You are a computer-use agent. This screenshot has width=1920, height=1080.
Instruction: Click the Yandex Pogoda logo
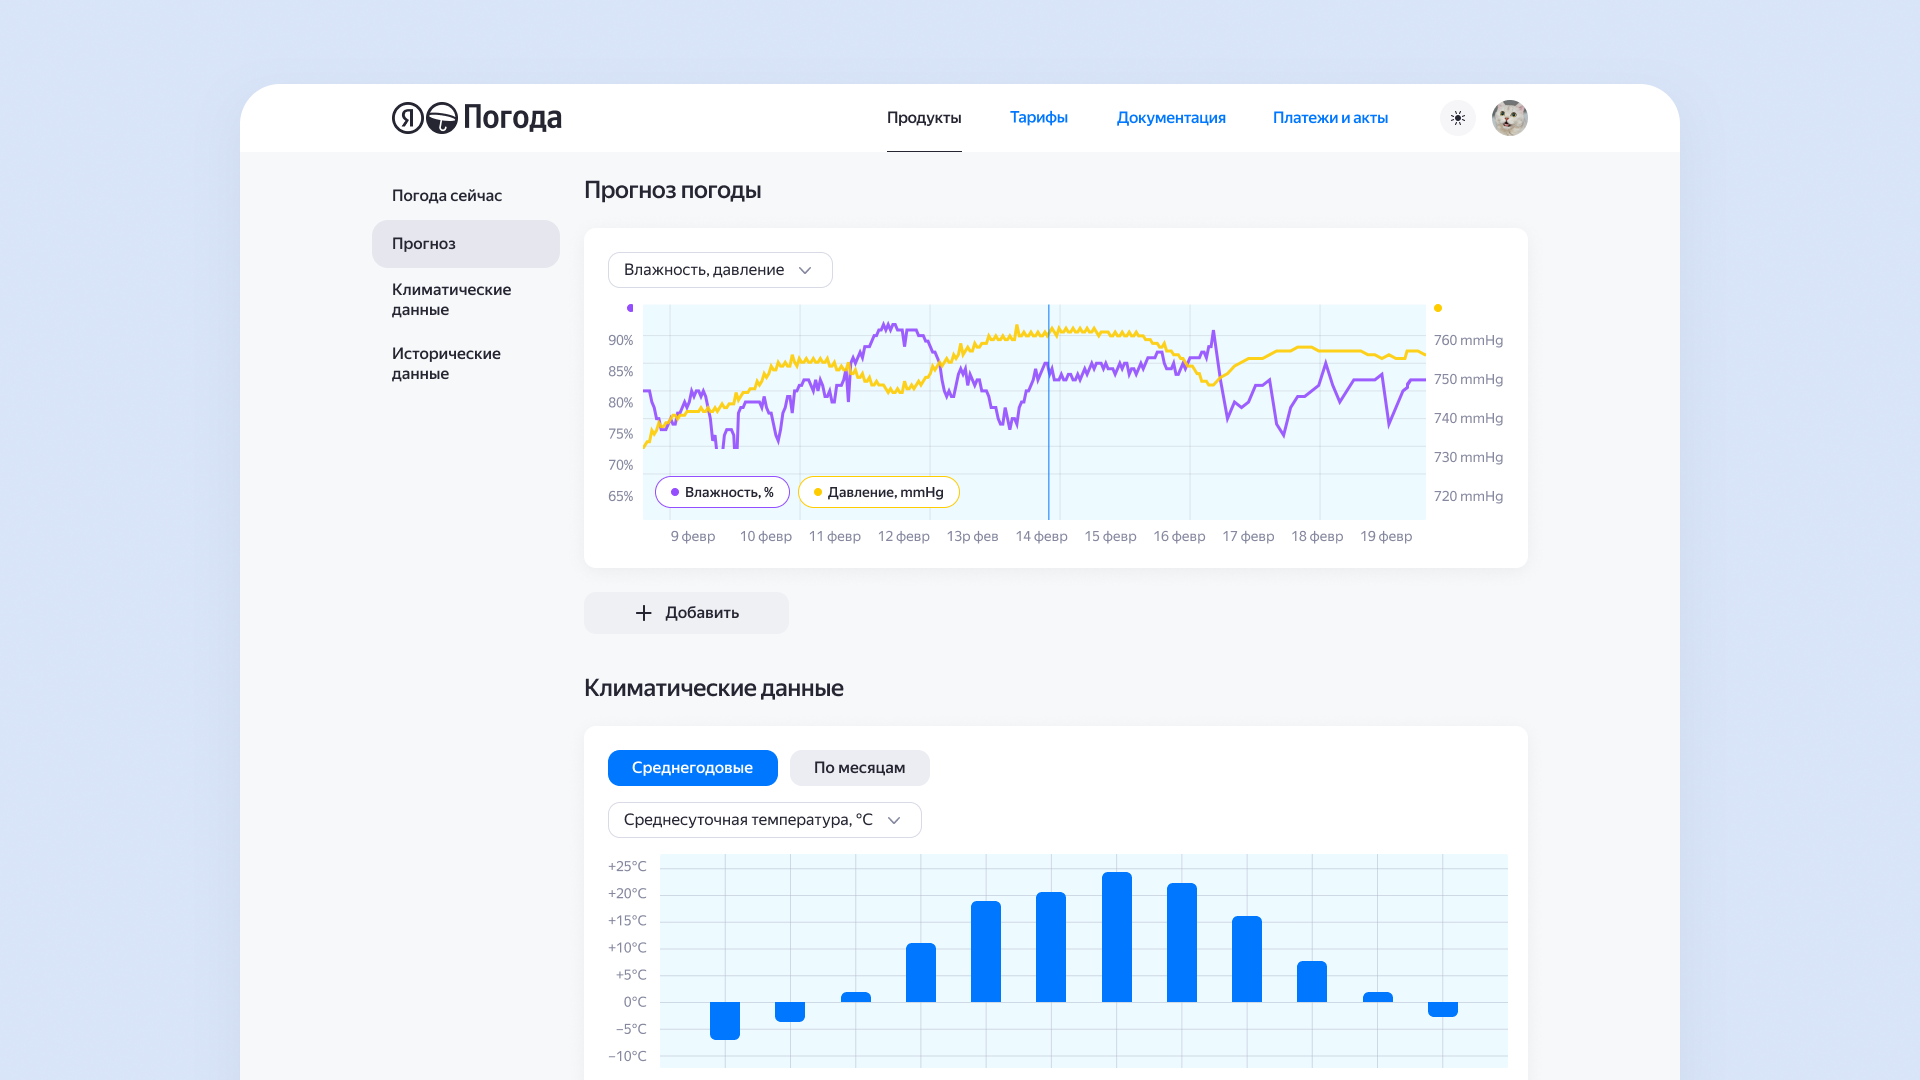point(477,118)
